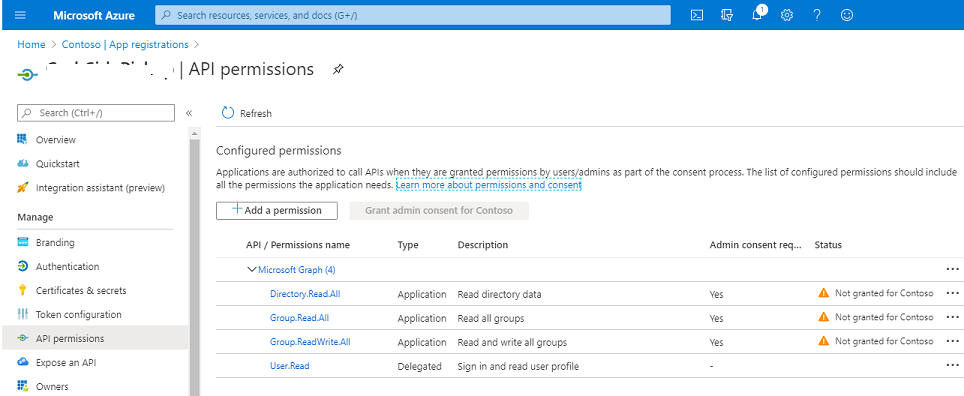Screen dimensions: 964x396
Task: Click the global search resources box
Action: coord(413,15)
